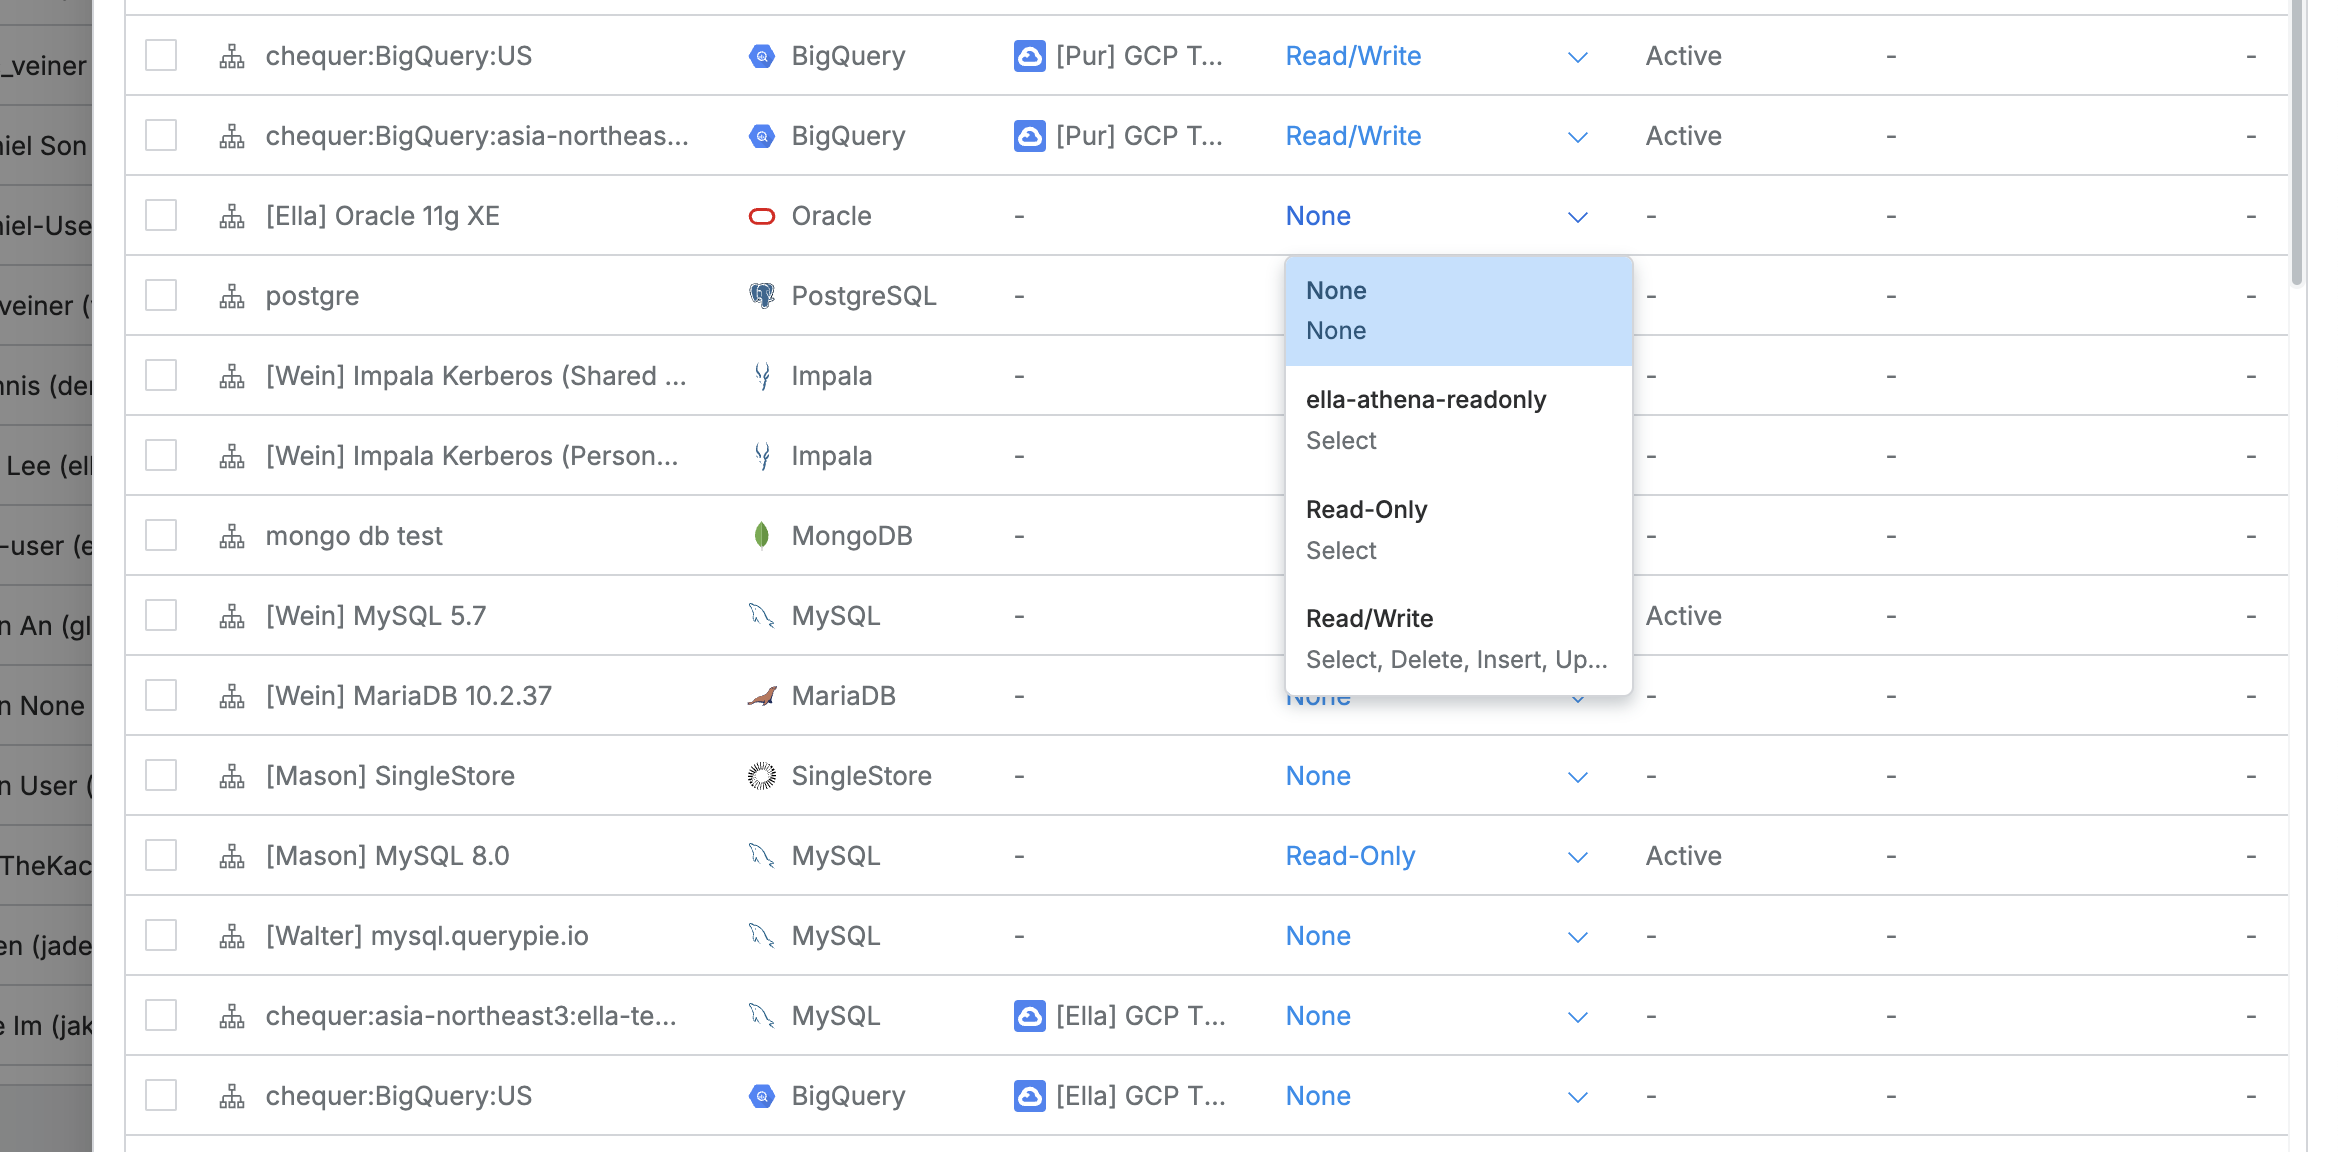Choose Read/Write option in privilege menu
This screenshot has width=2338, height=1152.
tap(1459, 639)
